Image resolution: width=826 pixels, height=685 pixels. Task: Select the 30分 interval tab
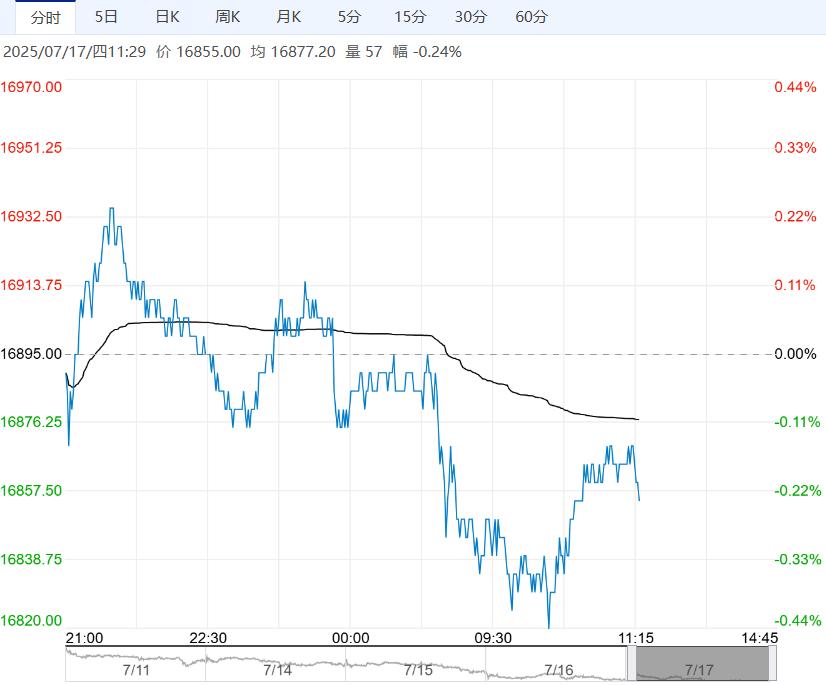(470, 17)
